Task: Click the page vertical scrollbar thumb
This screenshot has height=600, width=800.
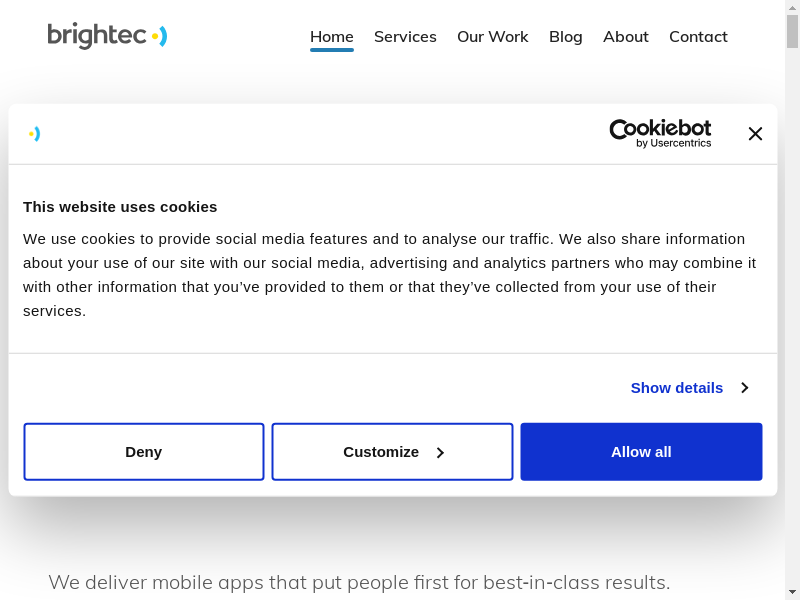Action: tap(792, 32)
